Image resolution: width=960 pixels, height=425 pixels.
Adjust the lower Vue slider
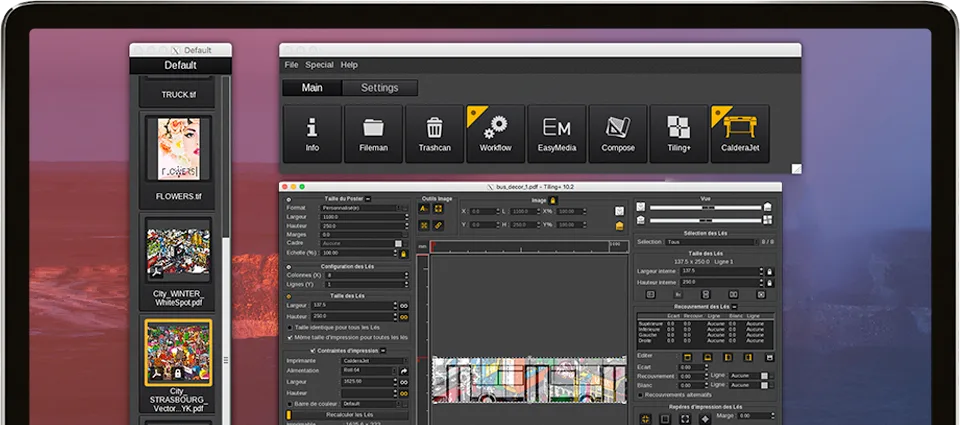coord(706,220)
